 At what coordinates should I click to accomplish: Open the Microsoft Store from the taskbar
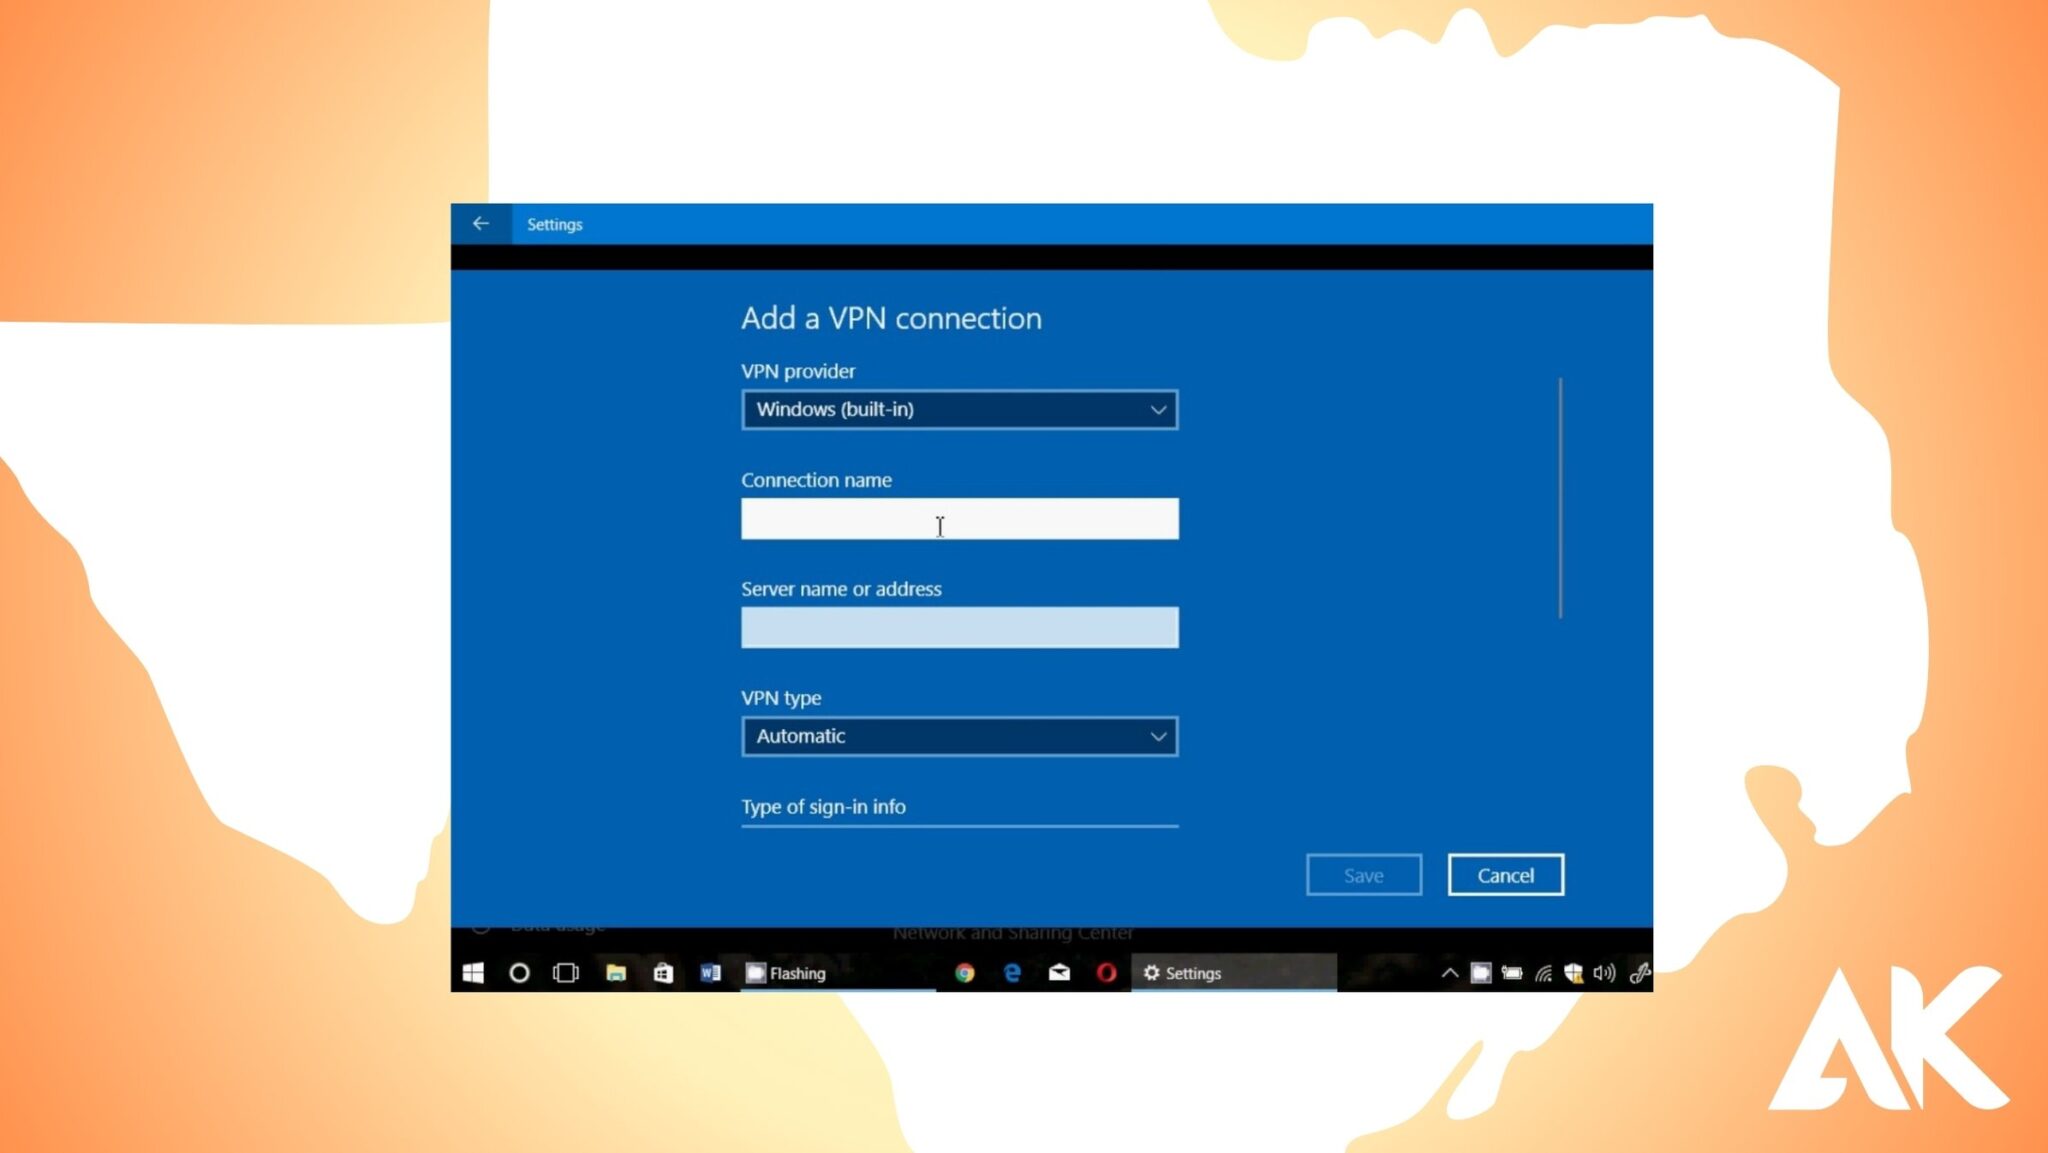pos(663,972)
